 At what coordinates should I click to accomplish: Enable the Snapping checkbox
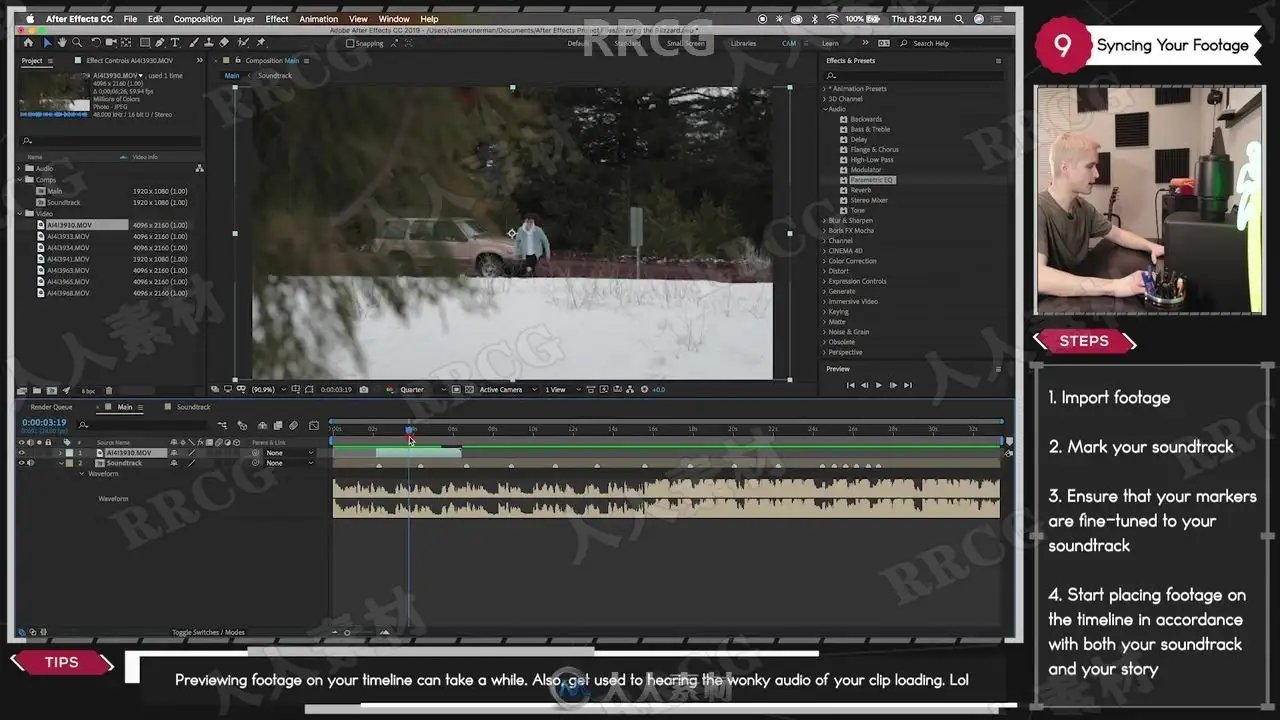pyautogui.click(x=350, y=43)
